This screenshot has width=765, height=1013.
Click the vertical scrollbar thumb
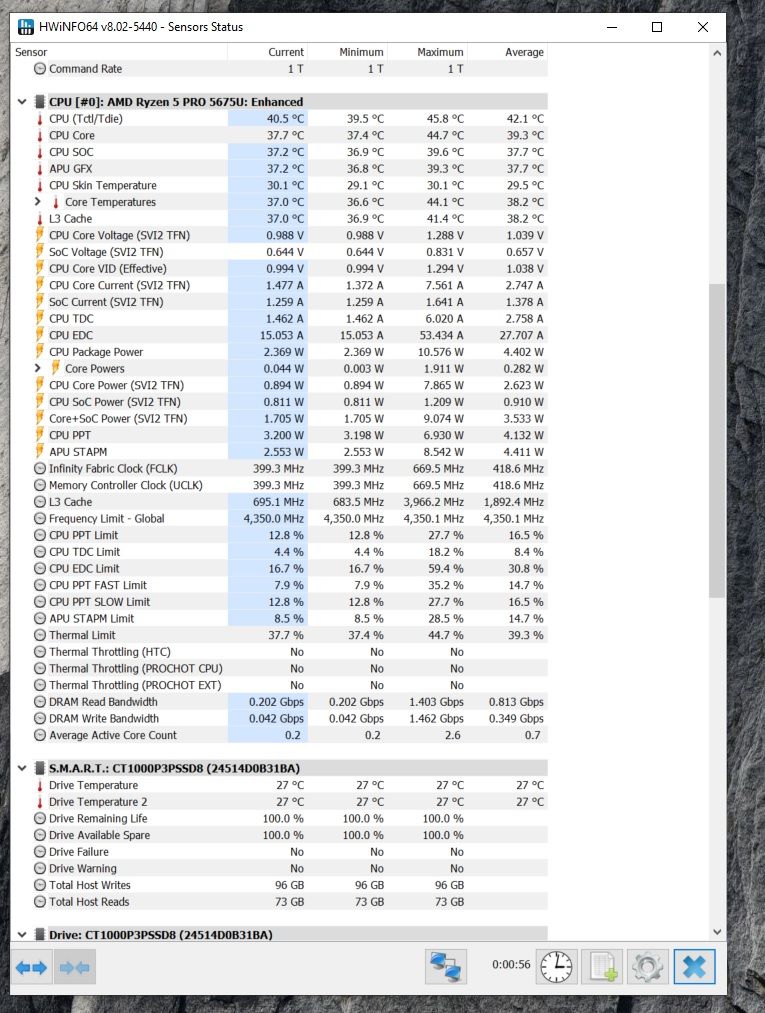click(x=717, y=441)
